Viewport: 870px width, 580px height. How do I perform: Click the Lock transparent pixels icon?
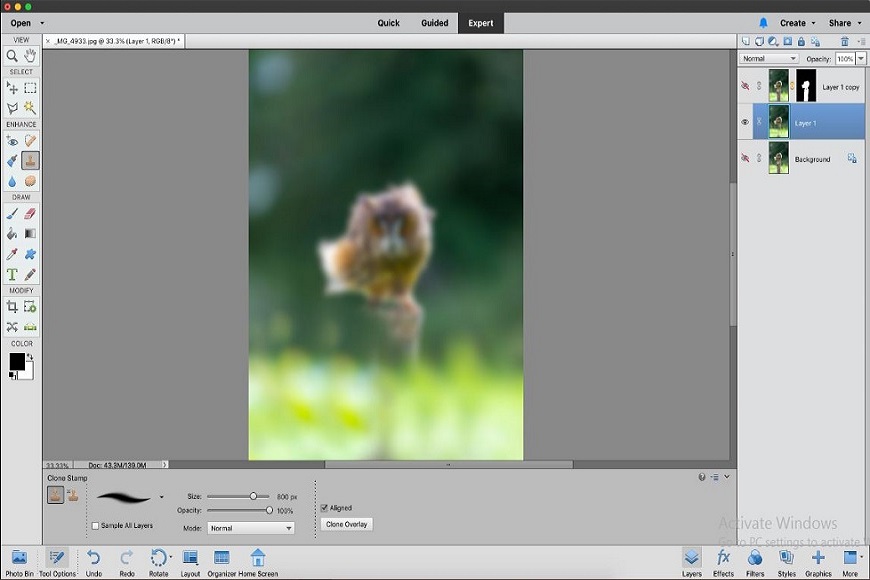tap(815, 42)
